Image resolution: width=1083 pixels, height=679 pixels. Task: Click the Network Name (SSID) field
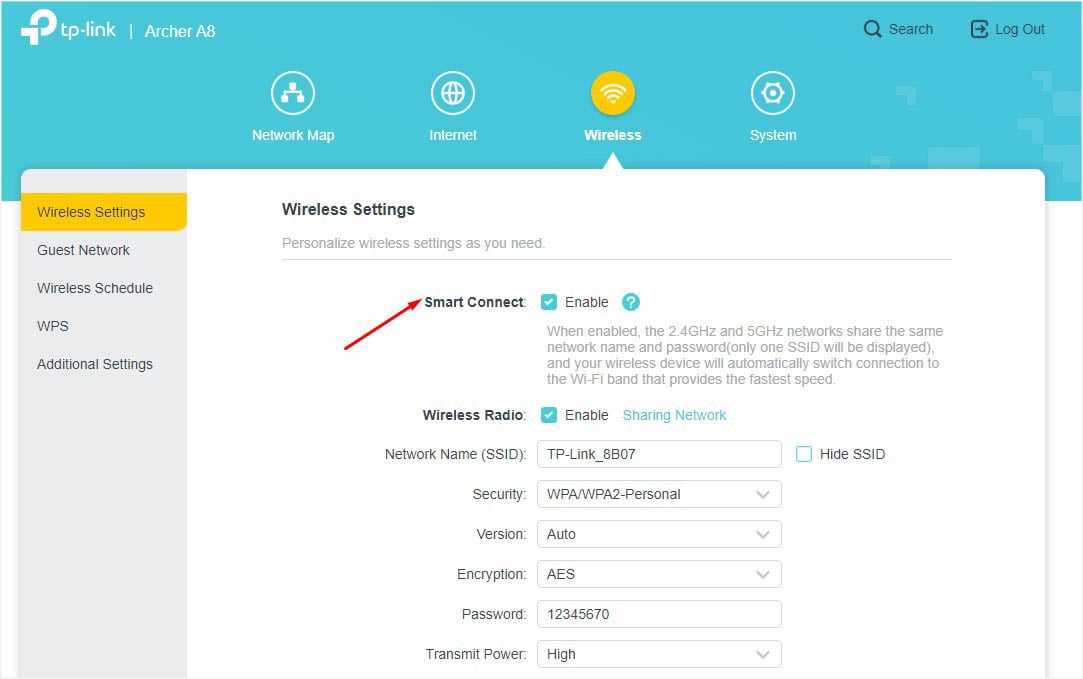pos(660,454)
